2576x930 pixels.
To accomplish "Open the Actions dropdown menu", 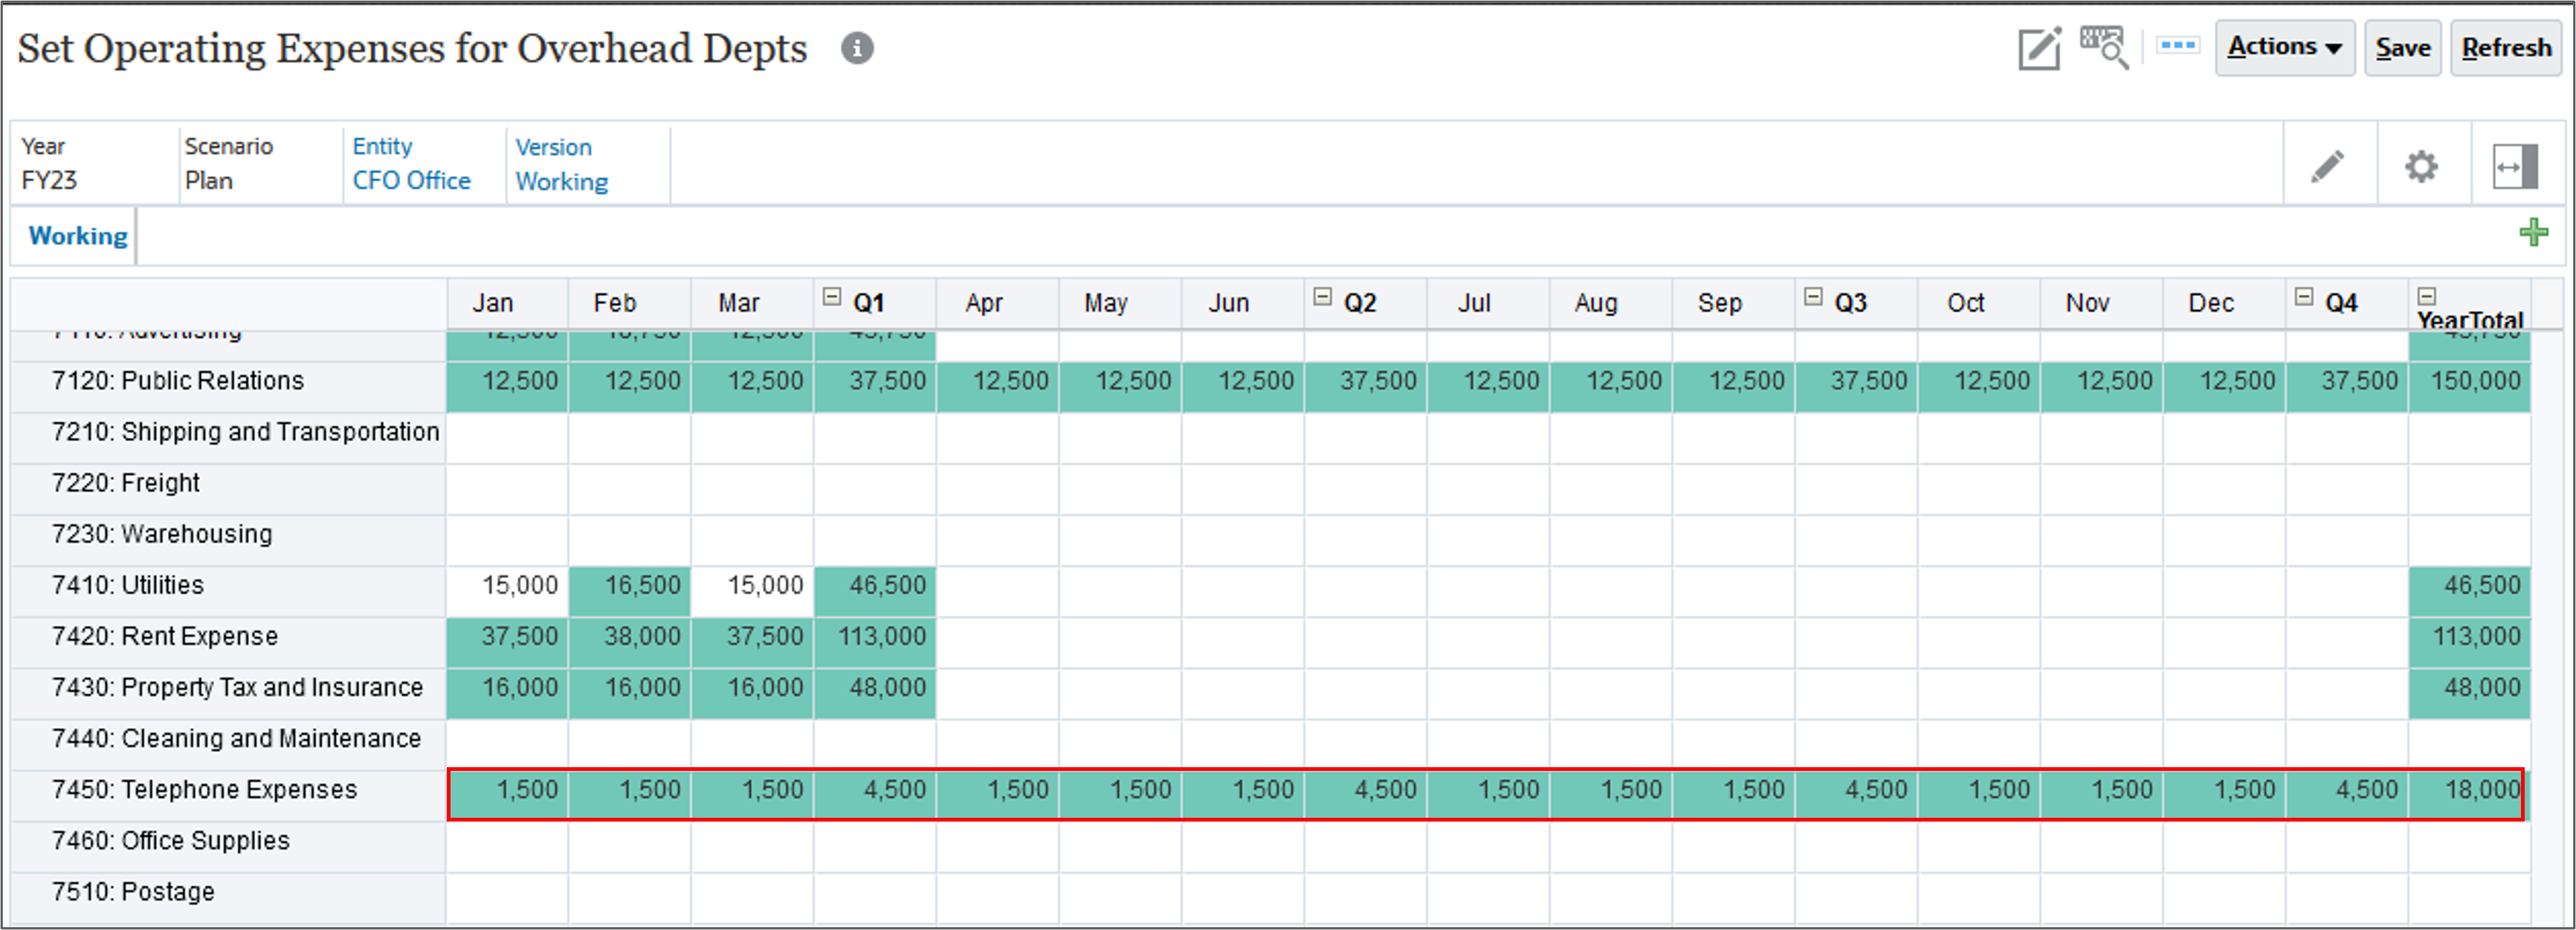I will [2285, 47].
